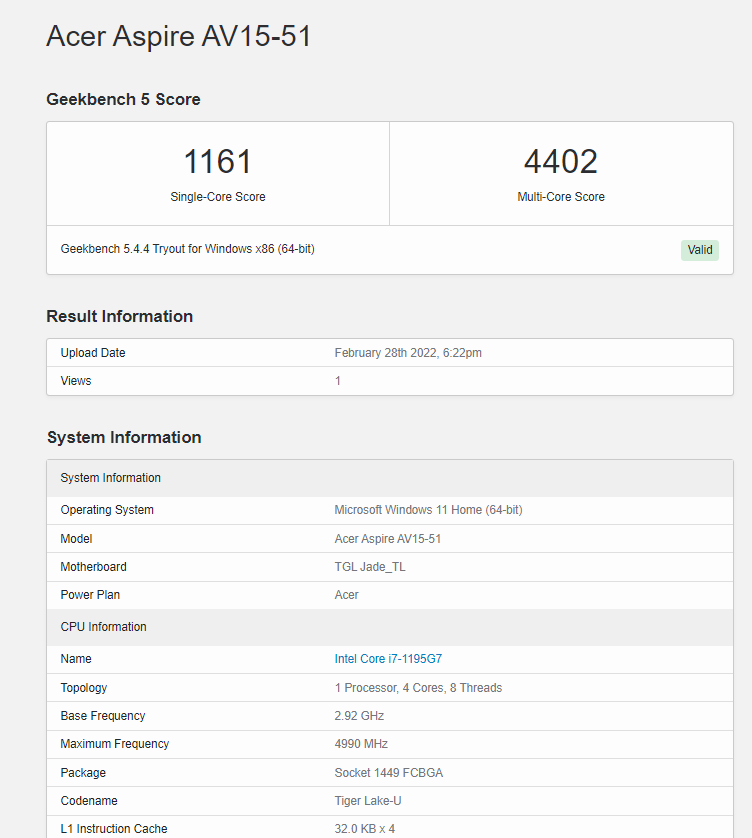This screenshot has height=838, width=752.
Task: Select the February 28th 2022, 6:22pm value
Action: pyautogui.click(x=408, y=353)
